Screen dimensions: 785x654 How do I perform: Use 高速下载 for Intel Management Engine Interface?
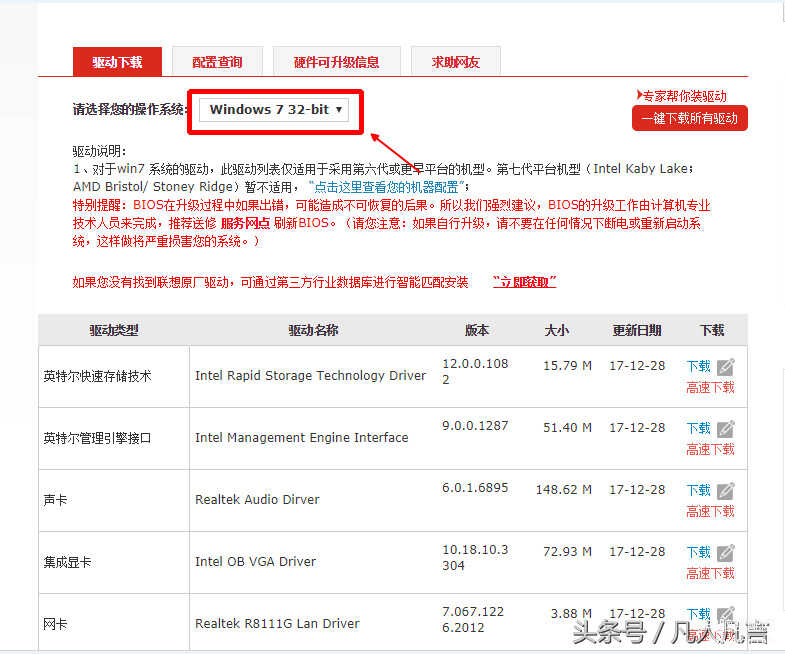[710, 449]
